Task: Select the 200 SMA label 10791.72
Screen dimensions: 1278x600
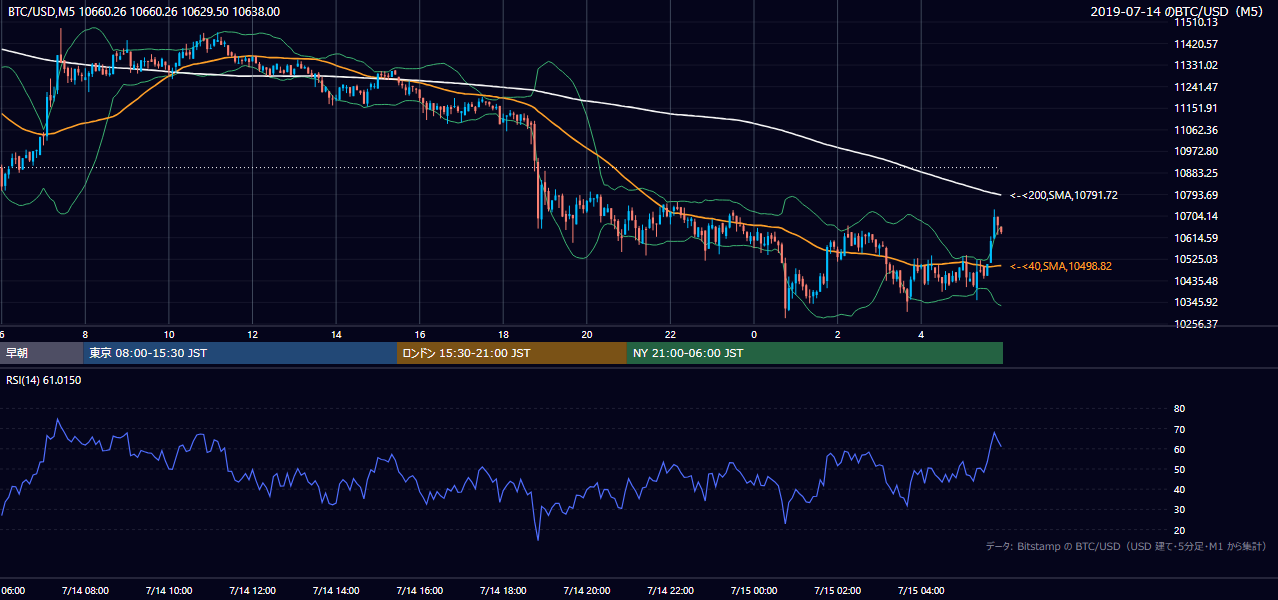Action: [x=1064, y=195]
